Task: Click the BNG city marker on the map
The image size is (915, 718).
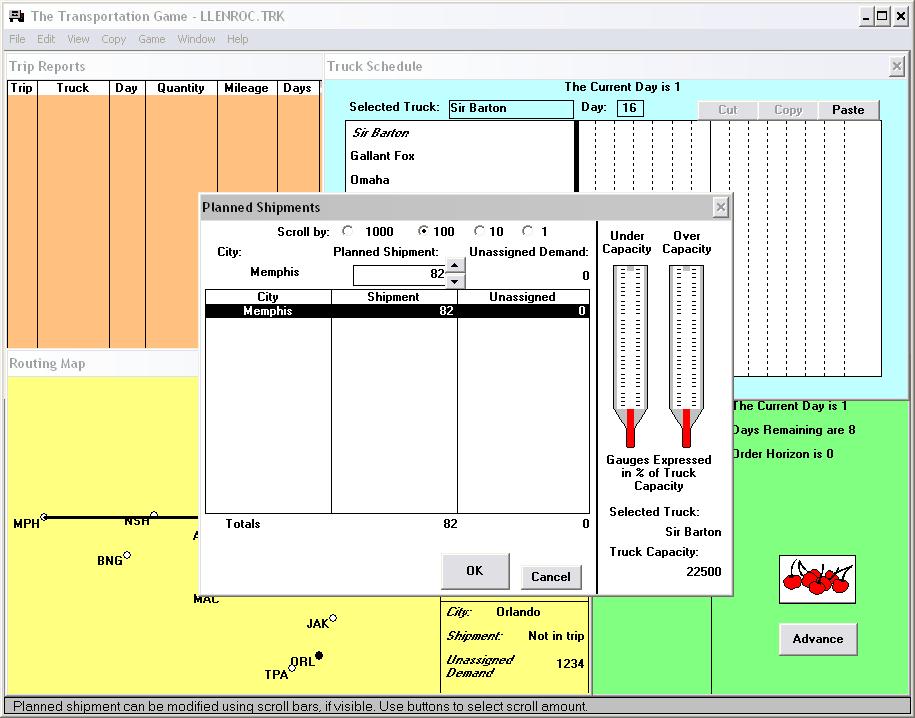Action: coord(127,555)
